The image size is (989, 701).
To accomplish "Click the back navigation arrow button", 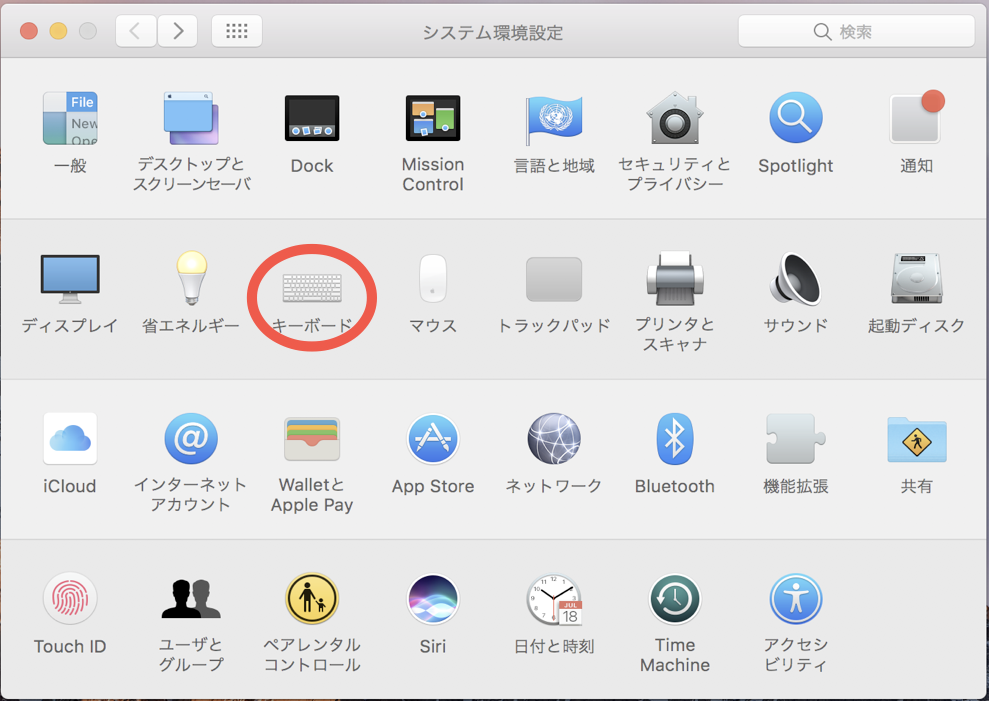I will pos(136,31).
